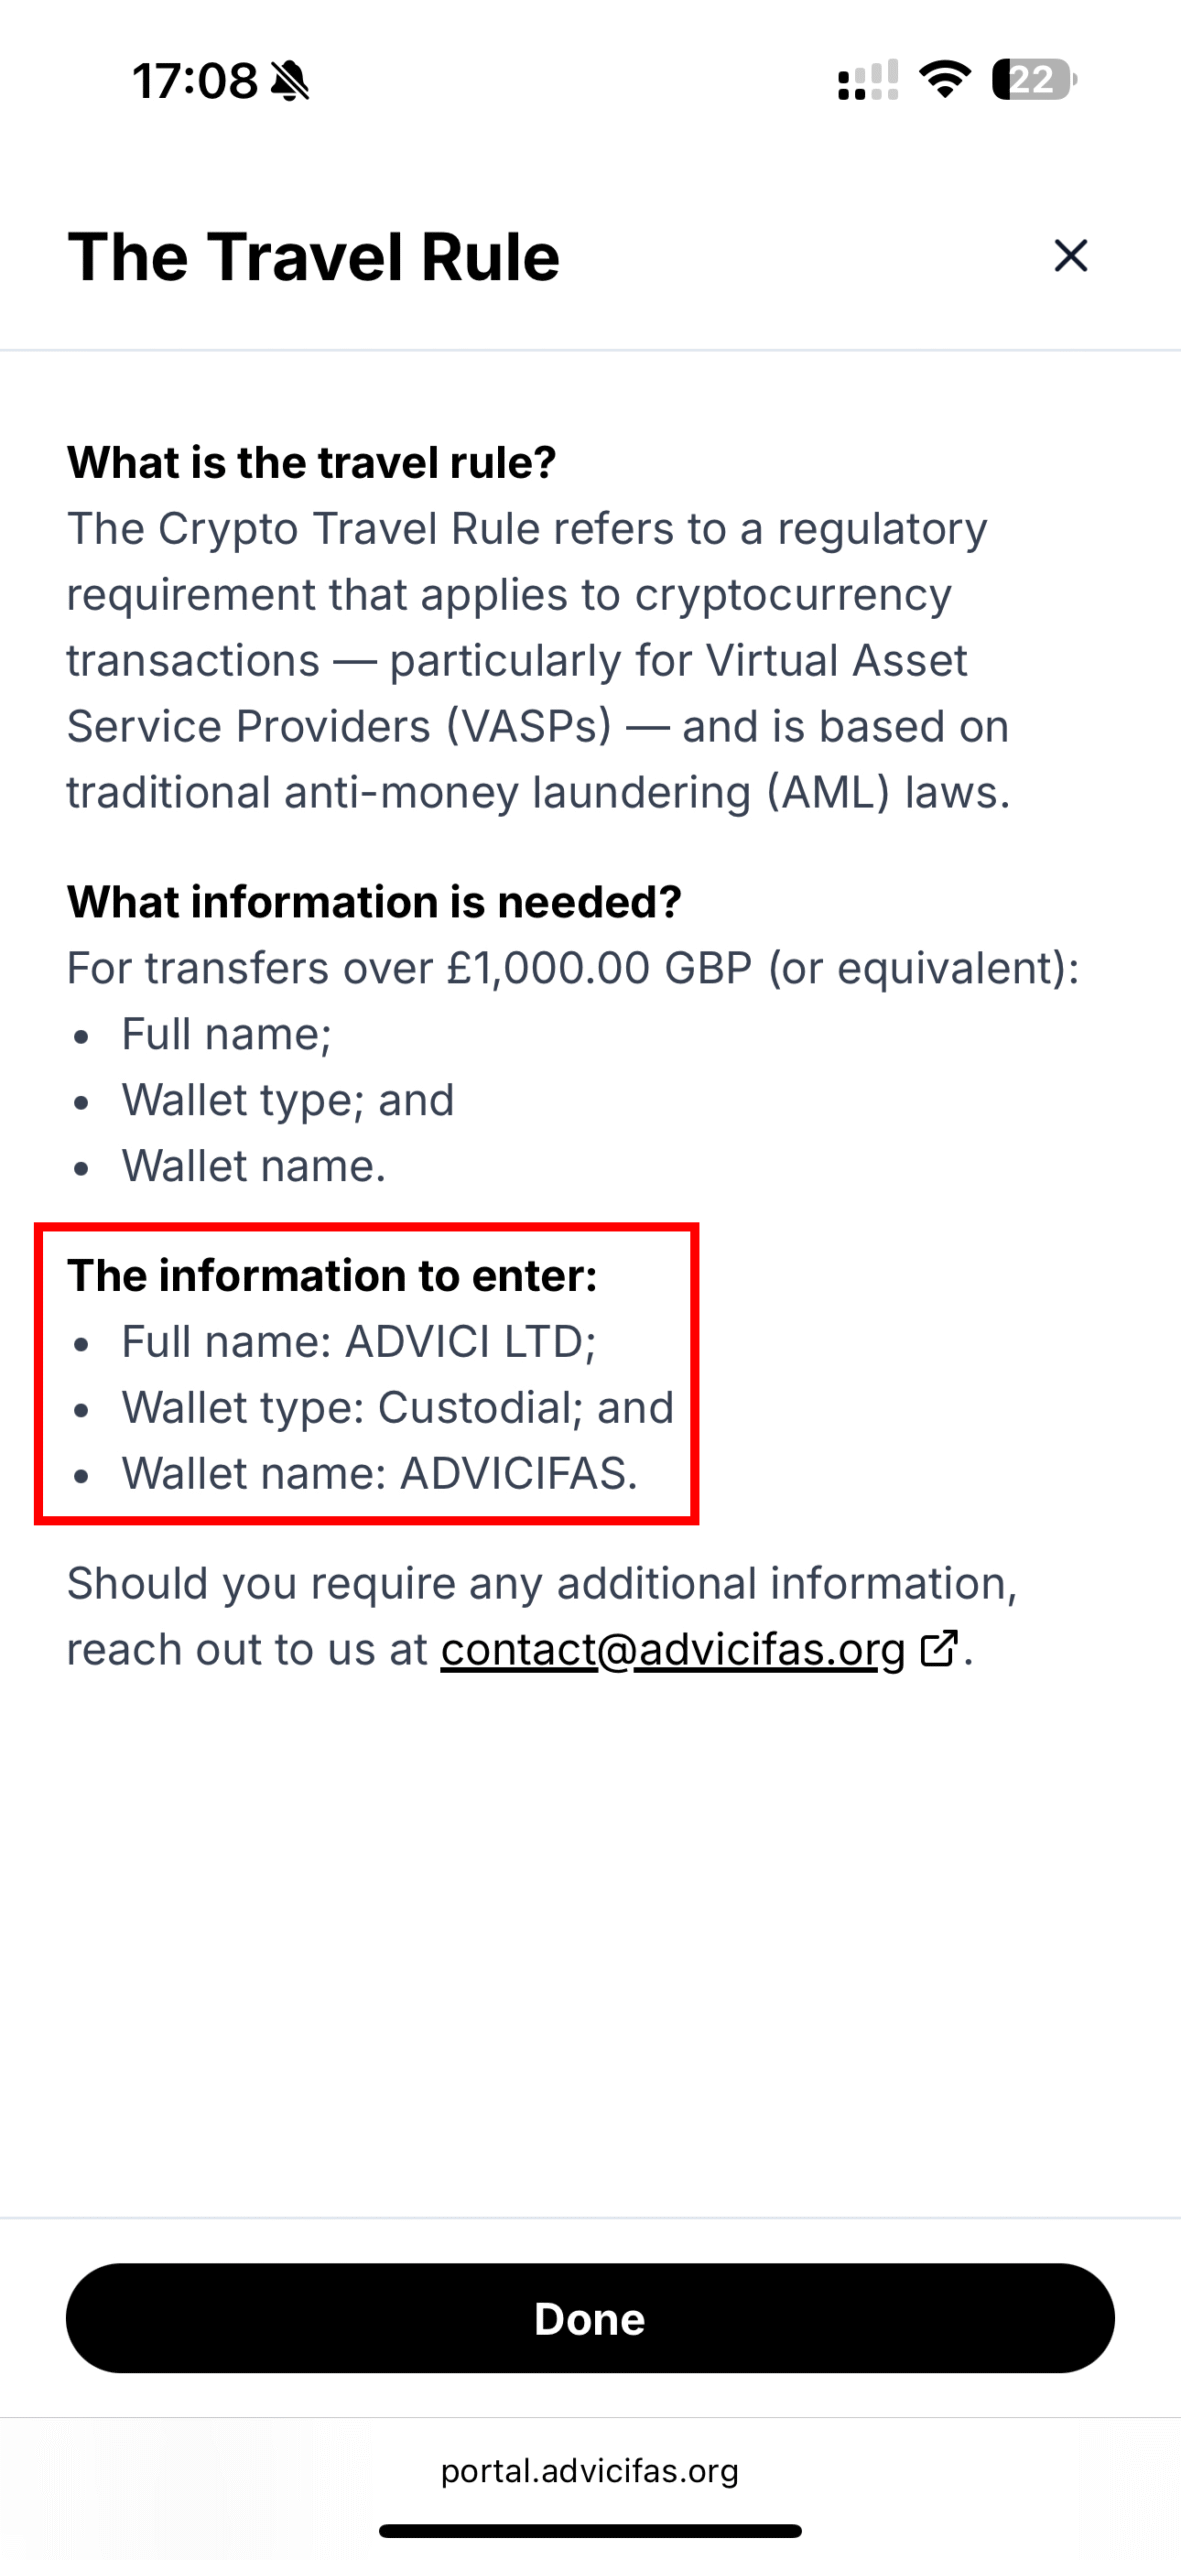Tap the "Wallet type: Custodial" line
Image resolution: width=1181 pixels, height=2560 pixels.
[397, 1408]
